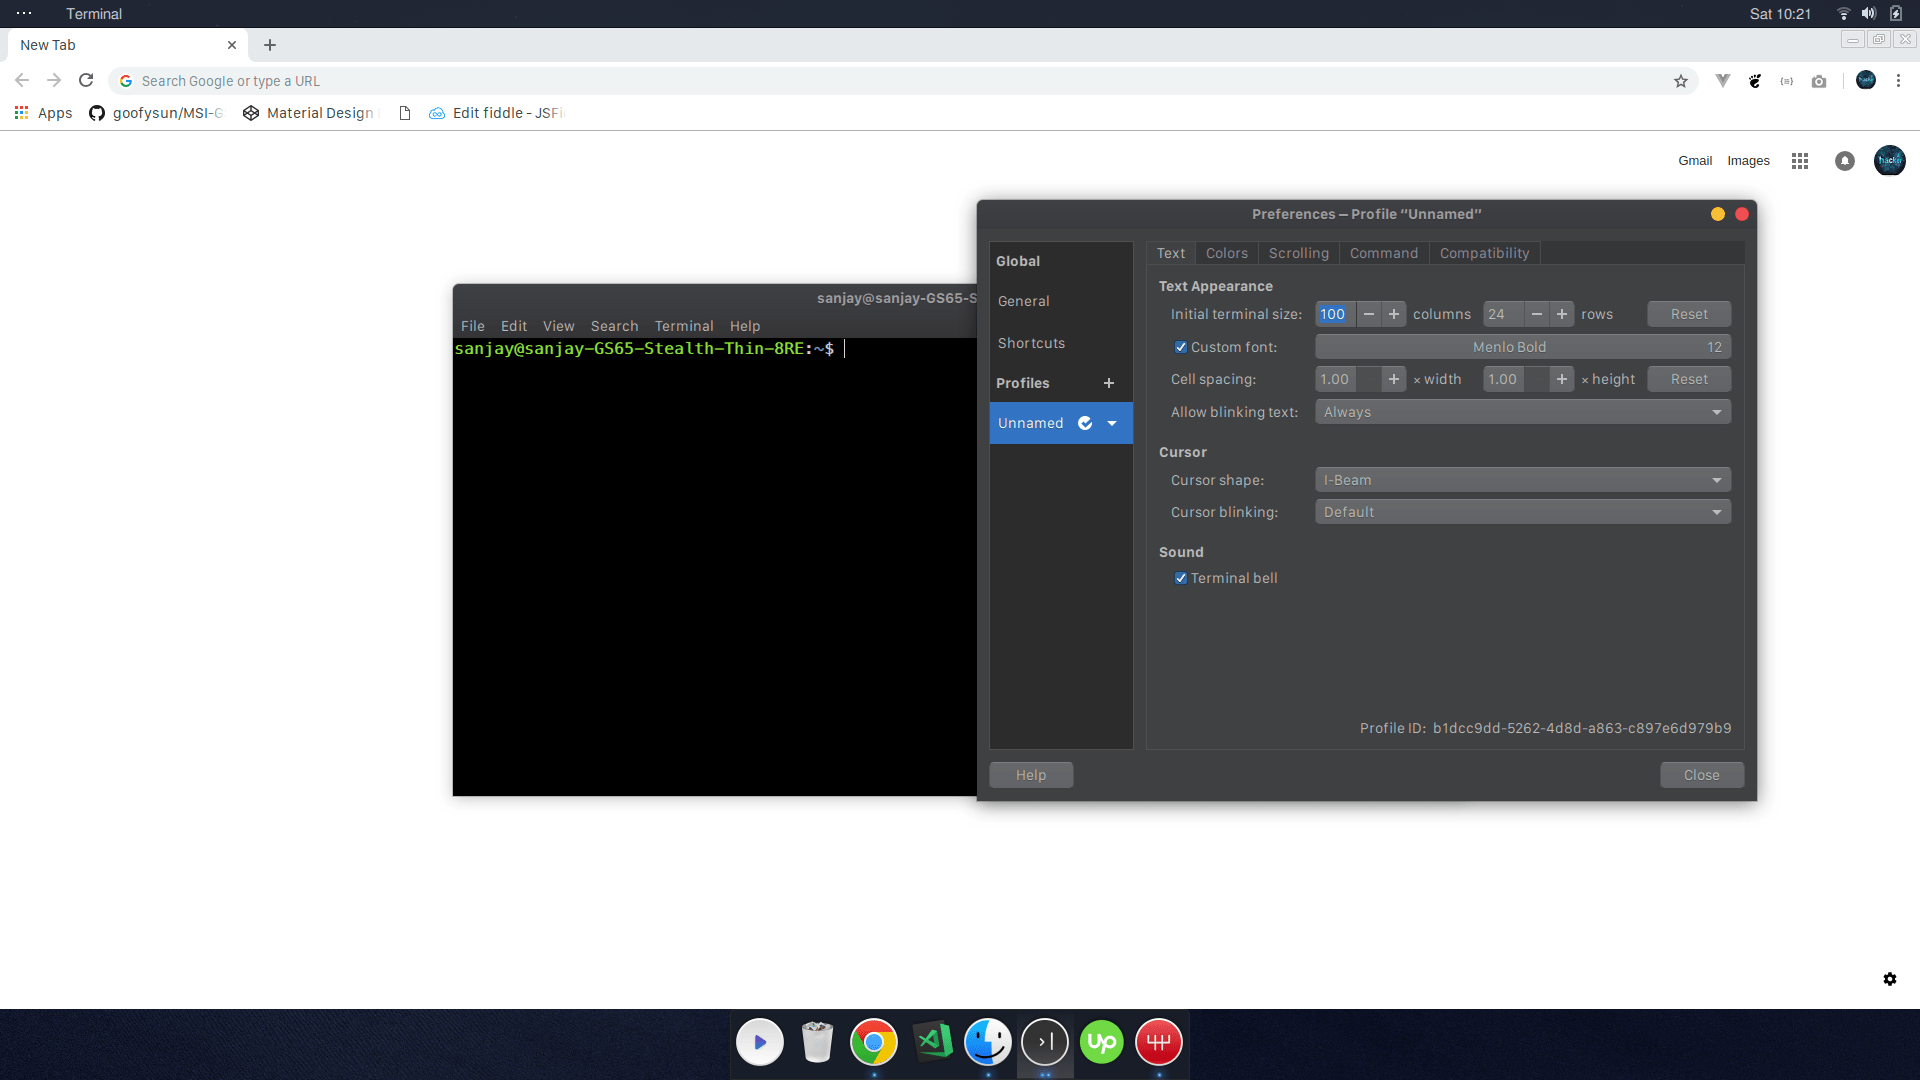Add a new terminal profile with plus icon
The height and width of the screenshot is (1080, 1920).
coord(1108,383)
